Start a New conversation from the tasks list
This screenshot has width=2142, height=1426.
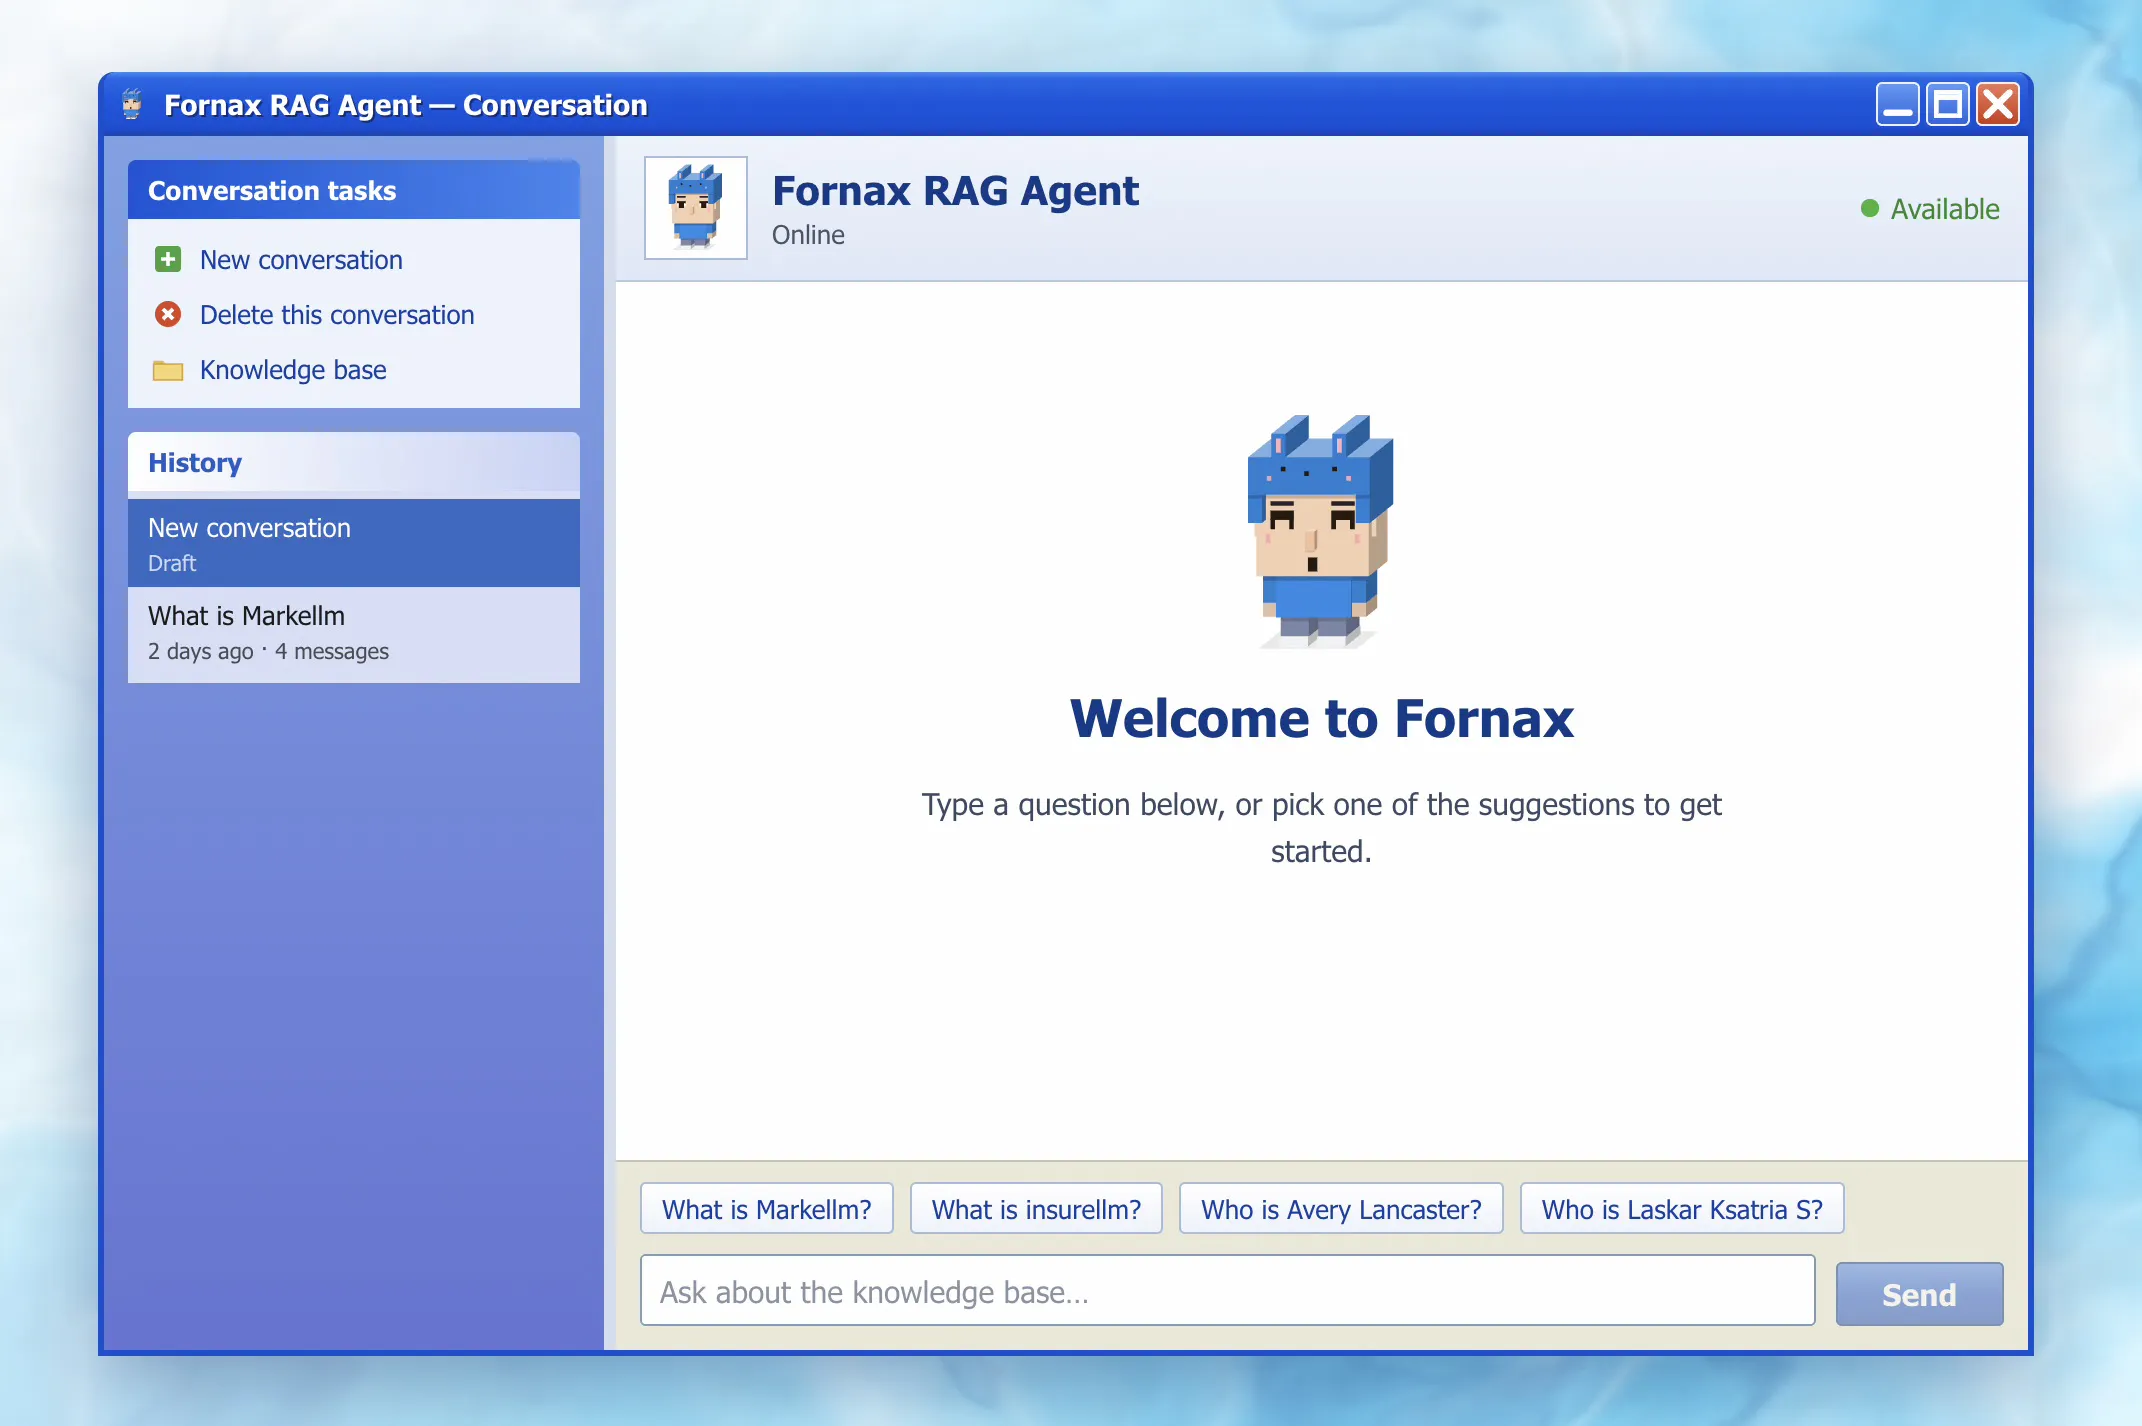[301, 260]
